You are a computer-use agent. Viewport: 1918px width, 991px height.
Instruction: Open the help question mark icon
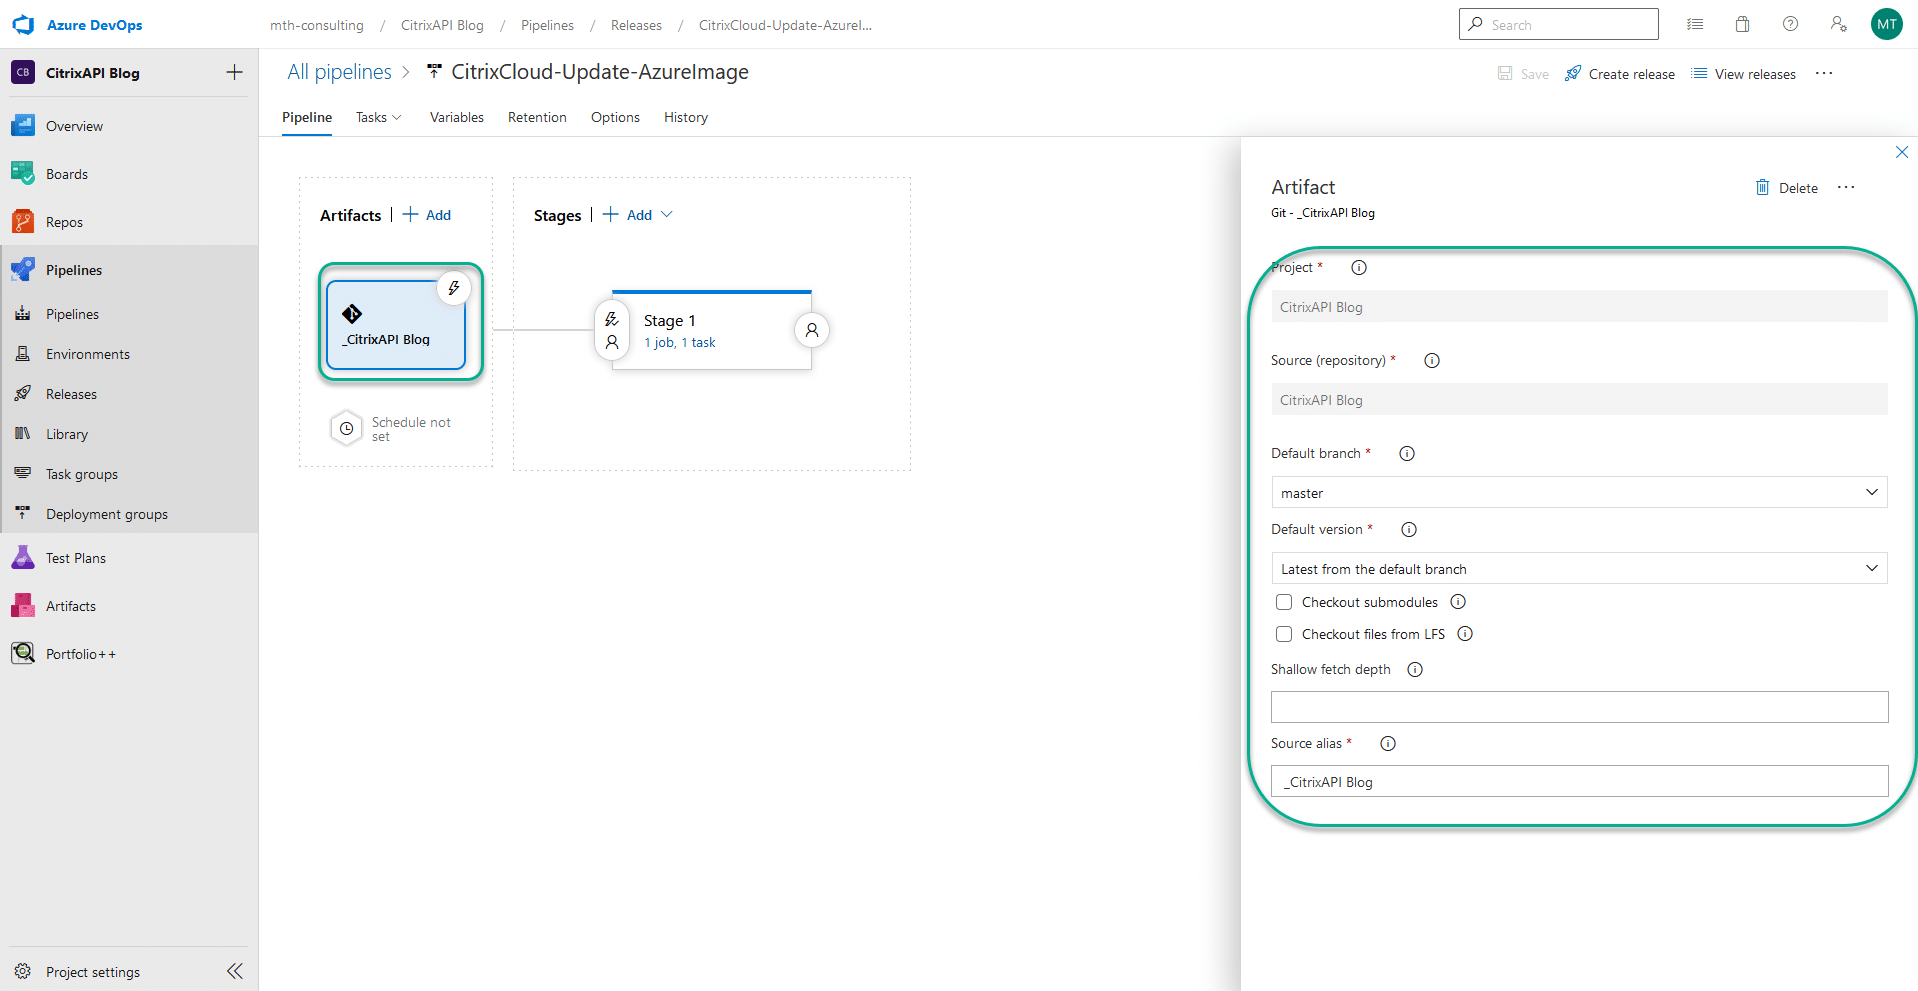click(1790, 24)
